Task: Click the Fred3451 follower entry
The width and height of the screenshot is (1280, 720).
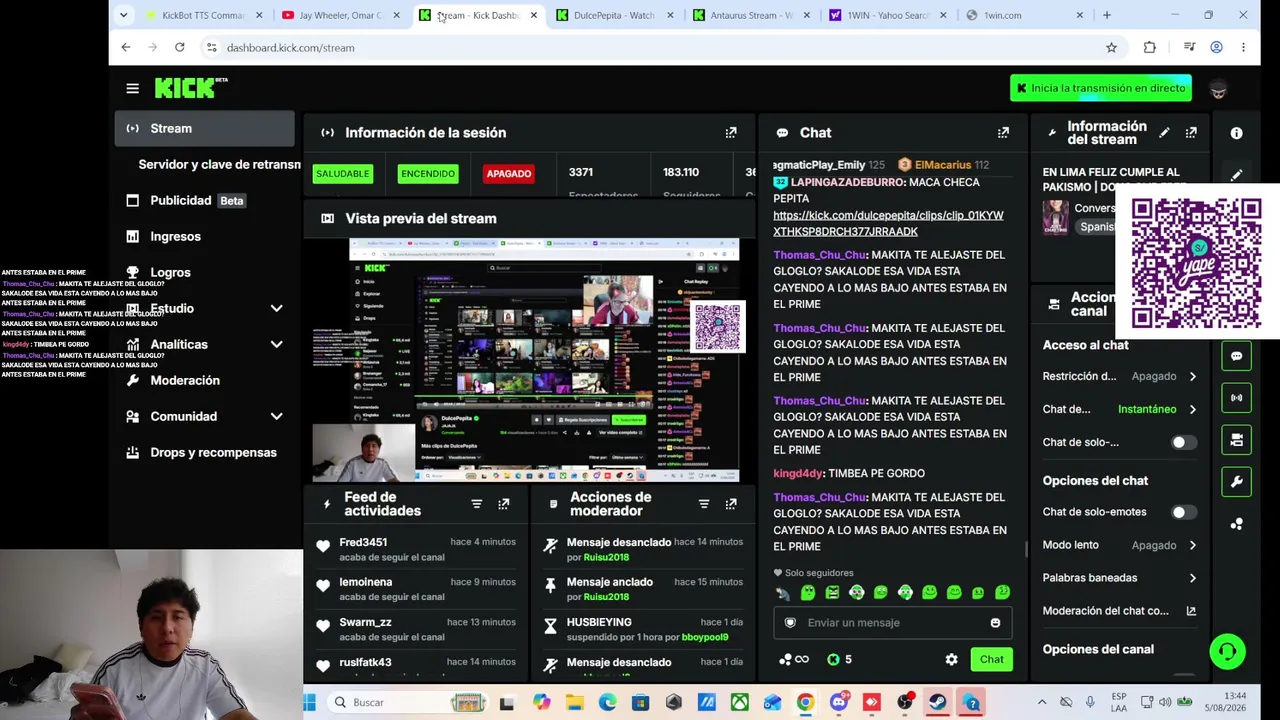Action: click(415, 549)
